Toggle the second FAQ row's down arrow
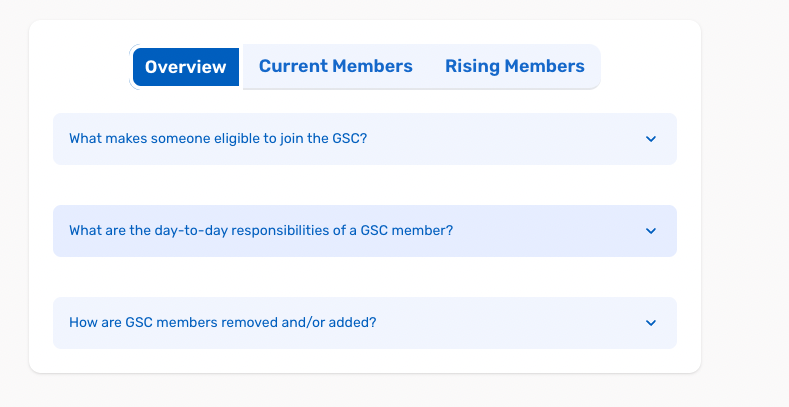Image resolution: width=789 pixels, height=407 pixels. tap(651, 231)
